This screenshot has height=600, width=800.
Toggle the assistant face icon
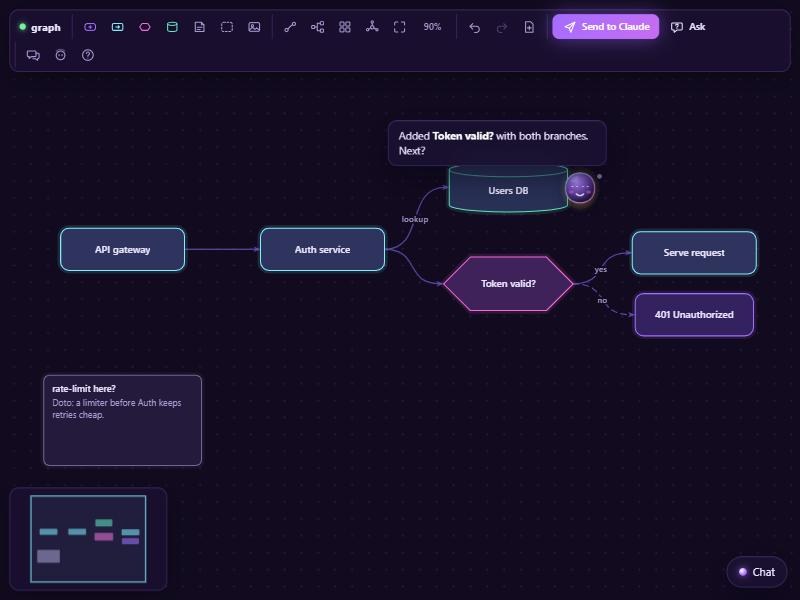point(60,55)
